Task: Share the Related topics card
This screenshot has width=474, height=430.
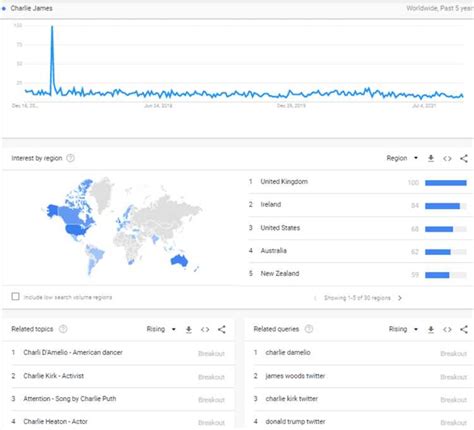Action: pos(222,330)
